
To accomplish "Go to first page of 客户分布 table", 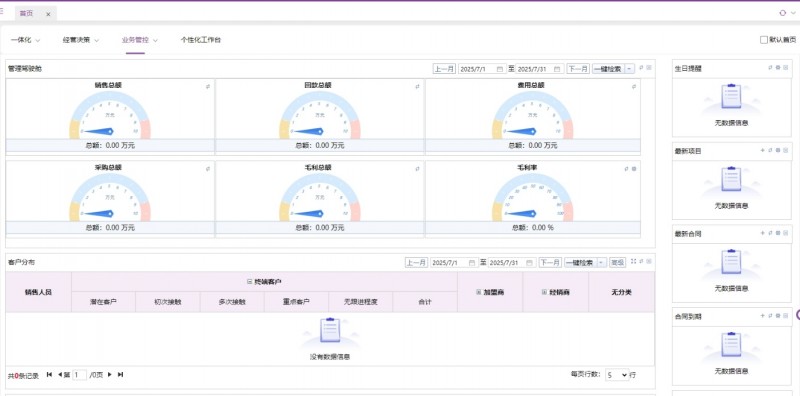I will point(49,375).
